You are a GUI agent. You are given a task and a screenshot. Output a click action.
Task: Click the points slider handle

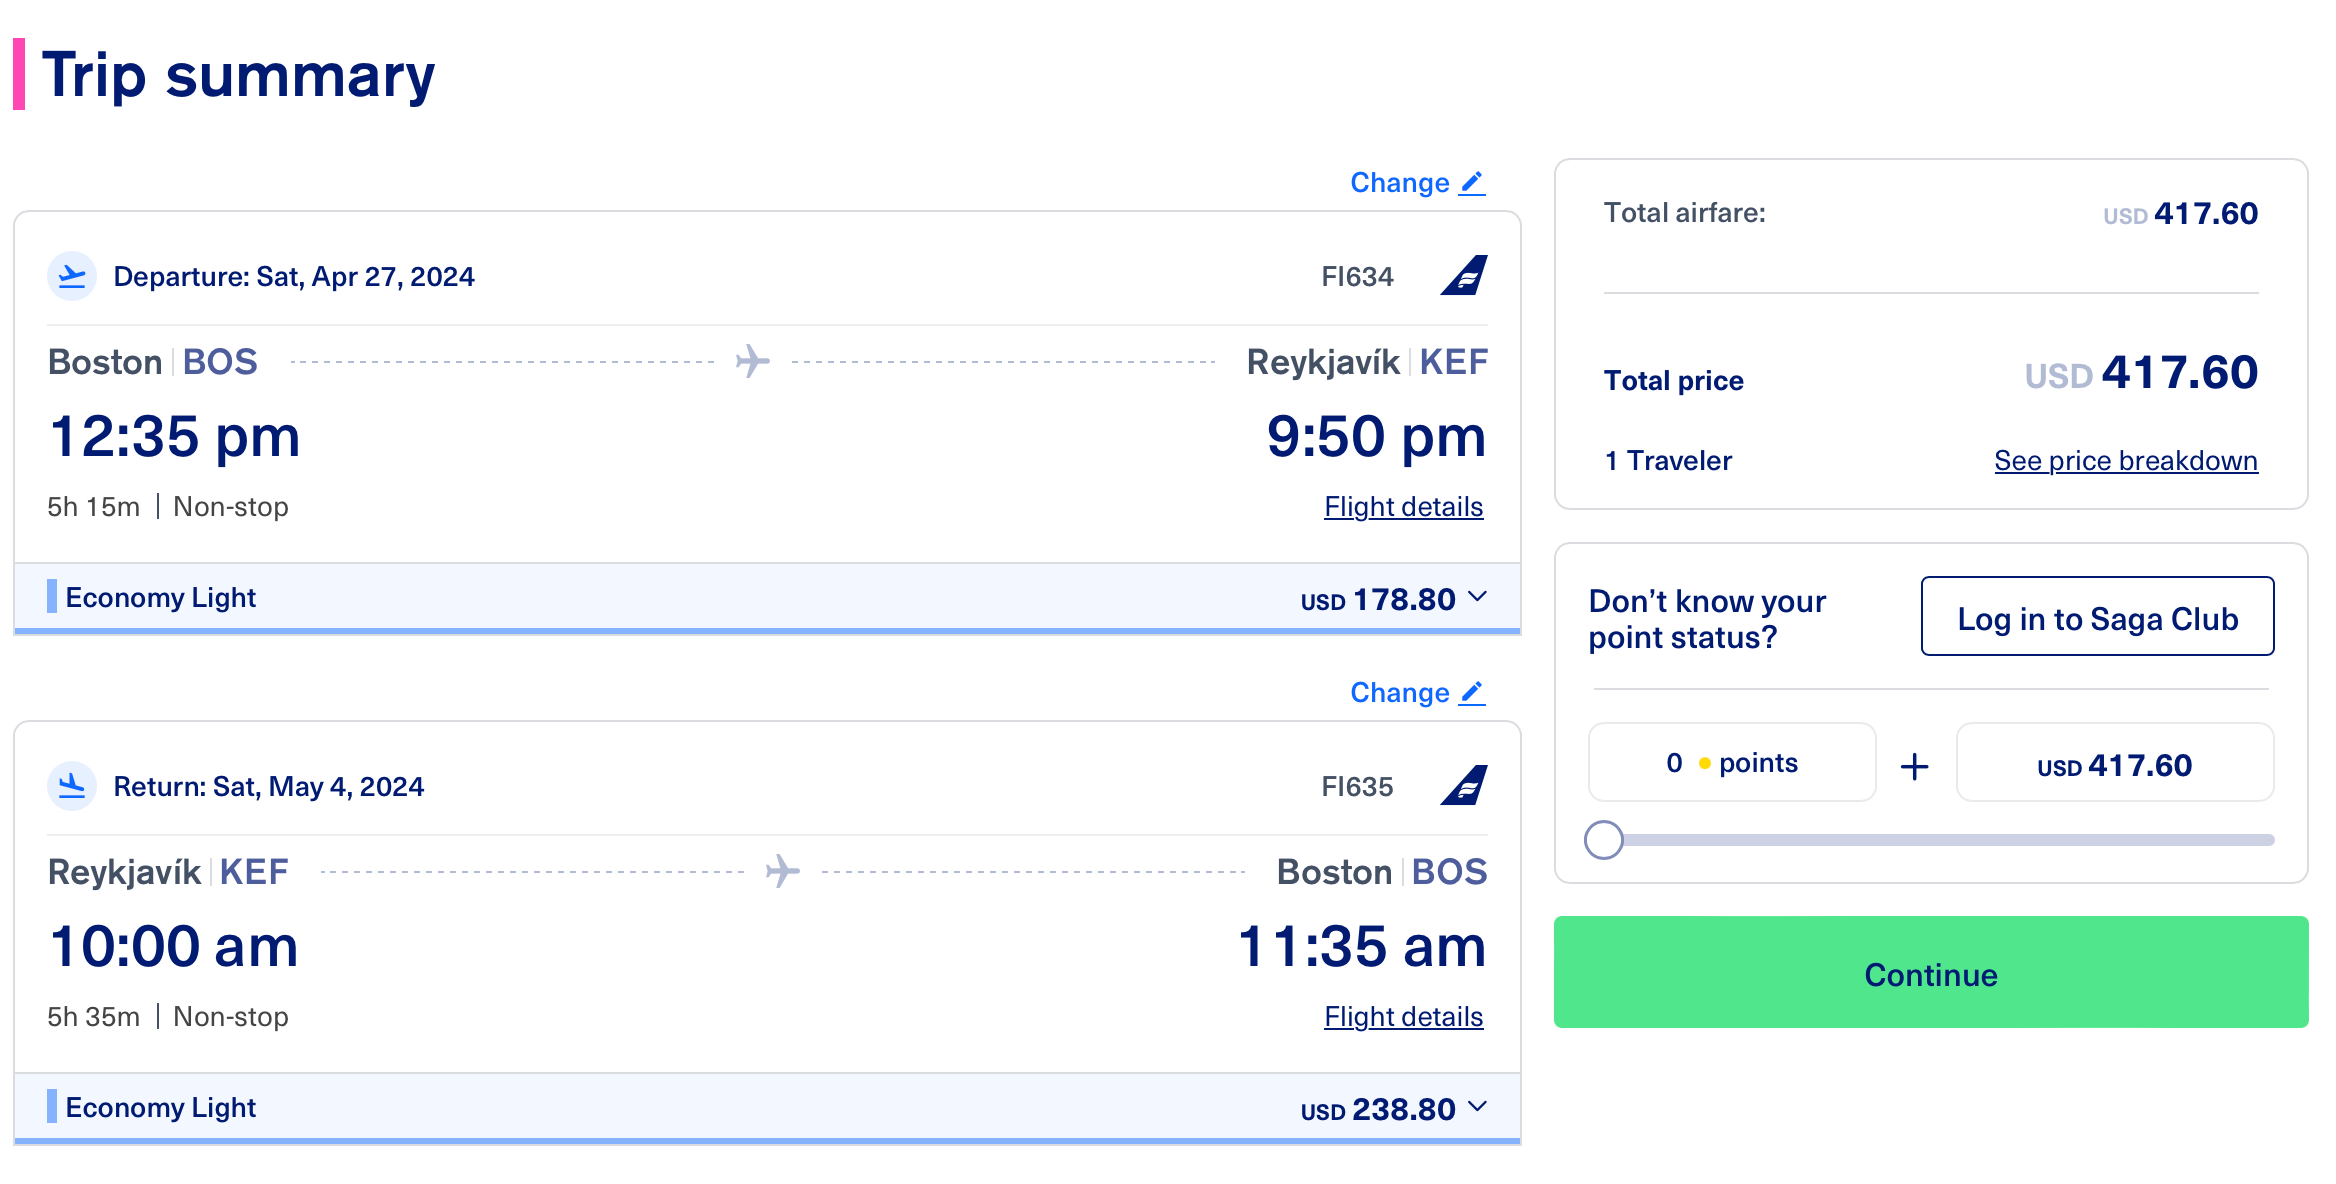point(1604,840)
